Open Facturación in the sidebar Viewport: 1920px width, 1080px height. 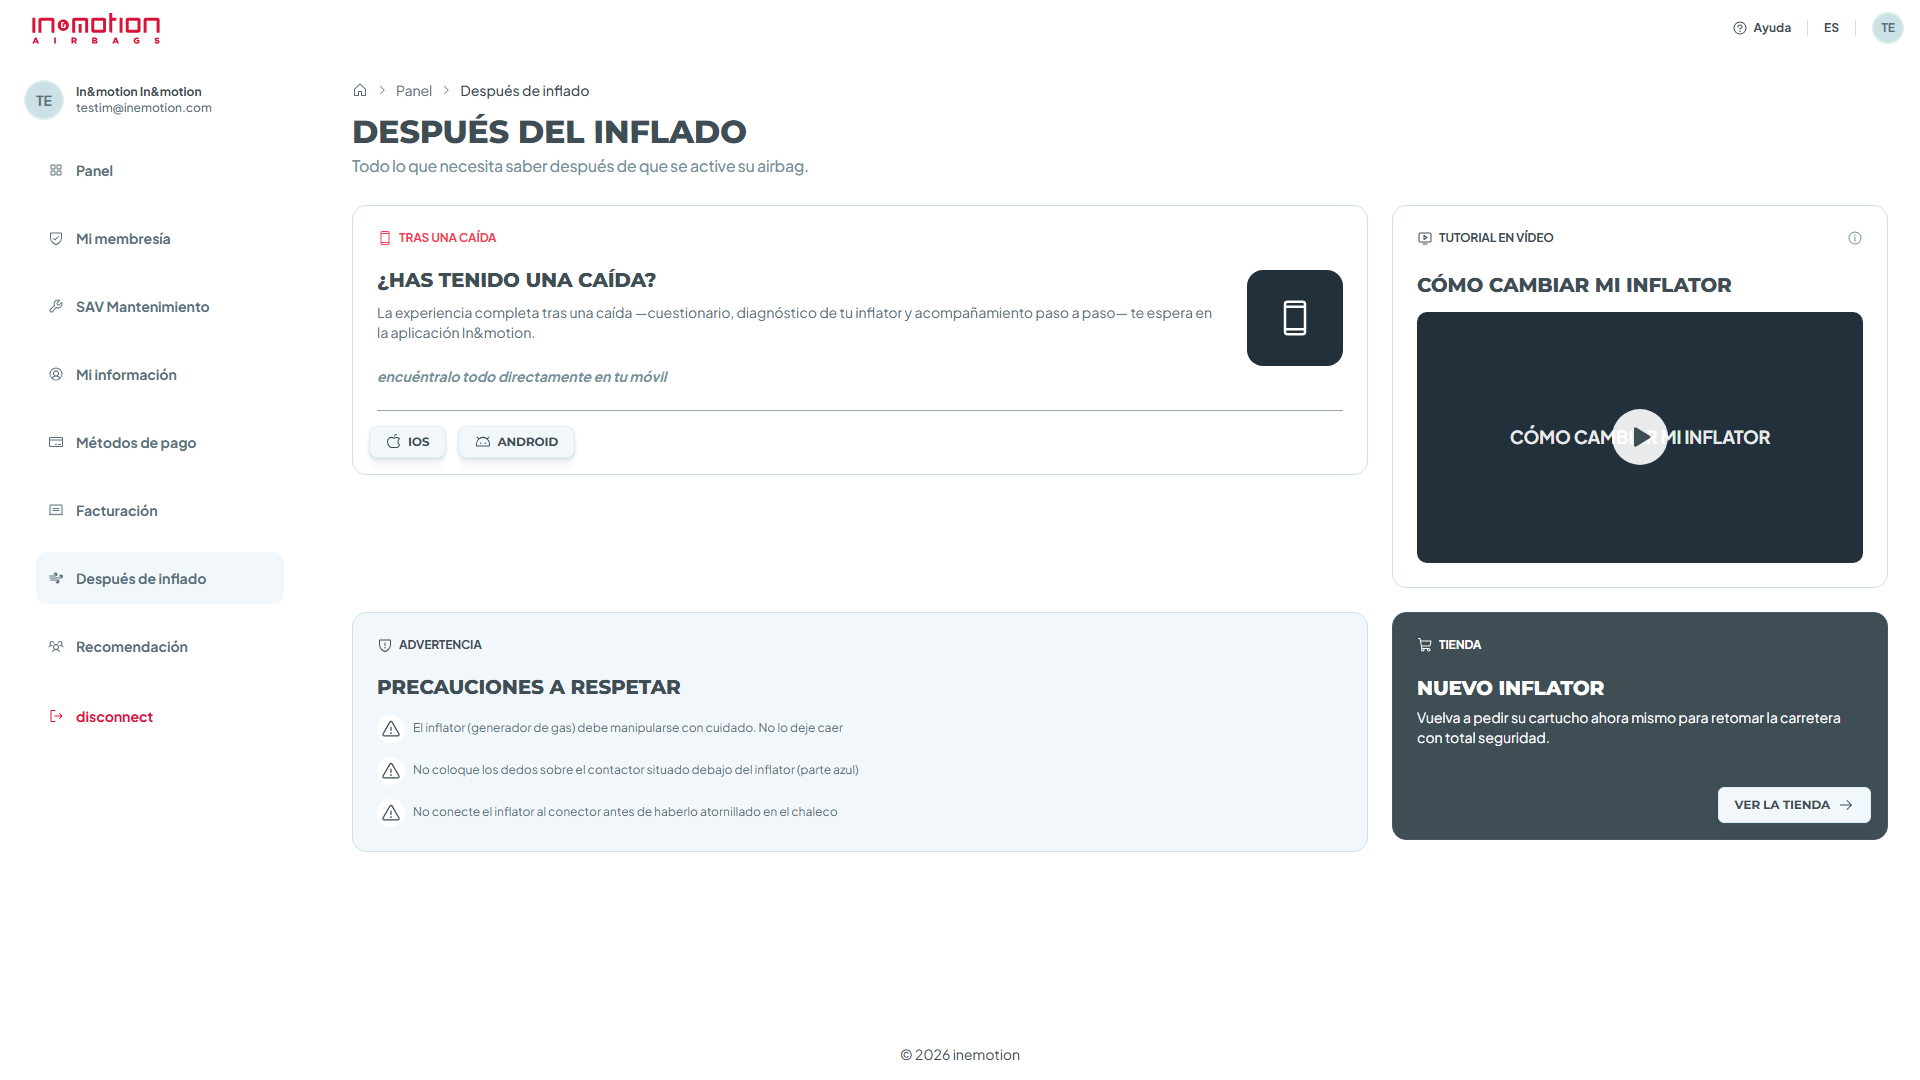[x=160, y=511]
